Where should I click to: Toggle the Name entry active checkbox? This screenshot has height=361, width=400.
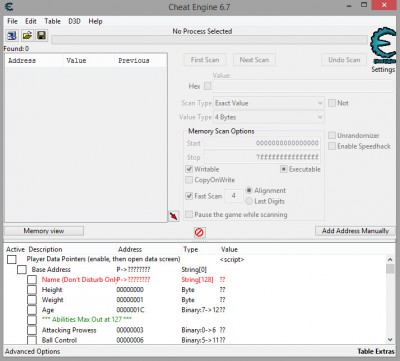[x=32, y=279]
